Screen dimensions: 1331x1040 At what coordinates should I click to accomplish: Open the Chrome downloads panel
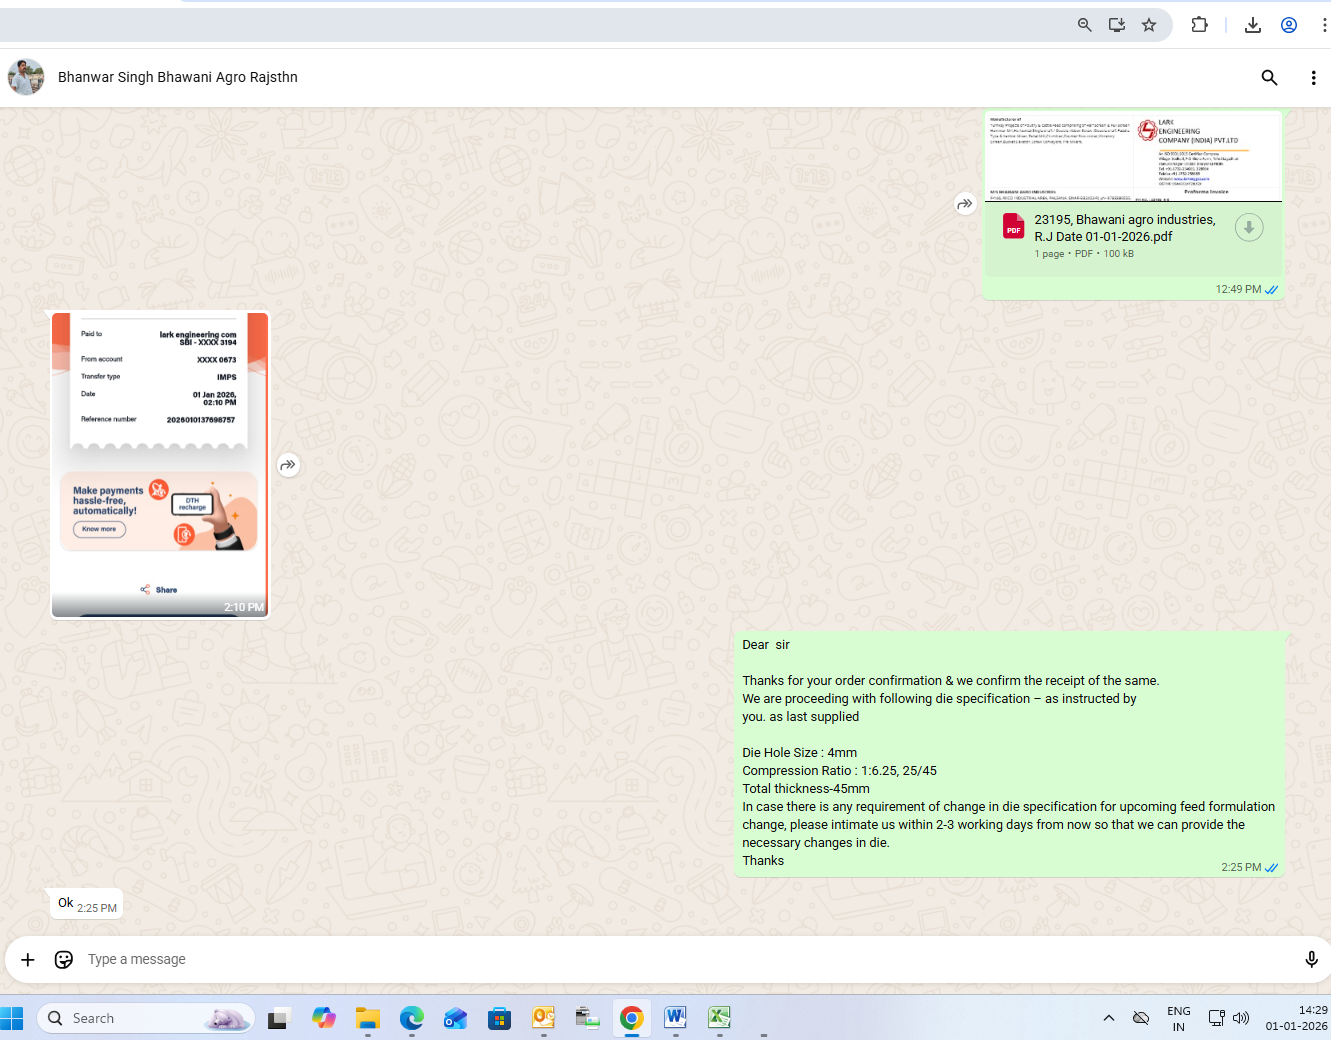(x=1252, y=25)
